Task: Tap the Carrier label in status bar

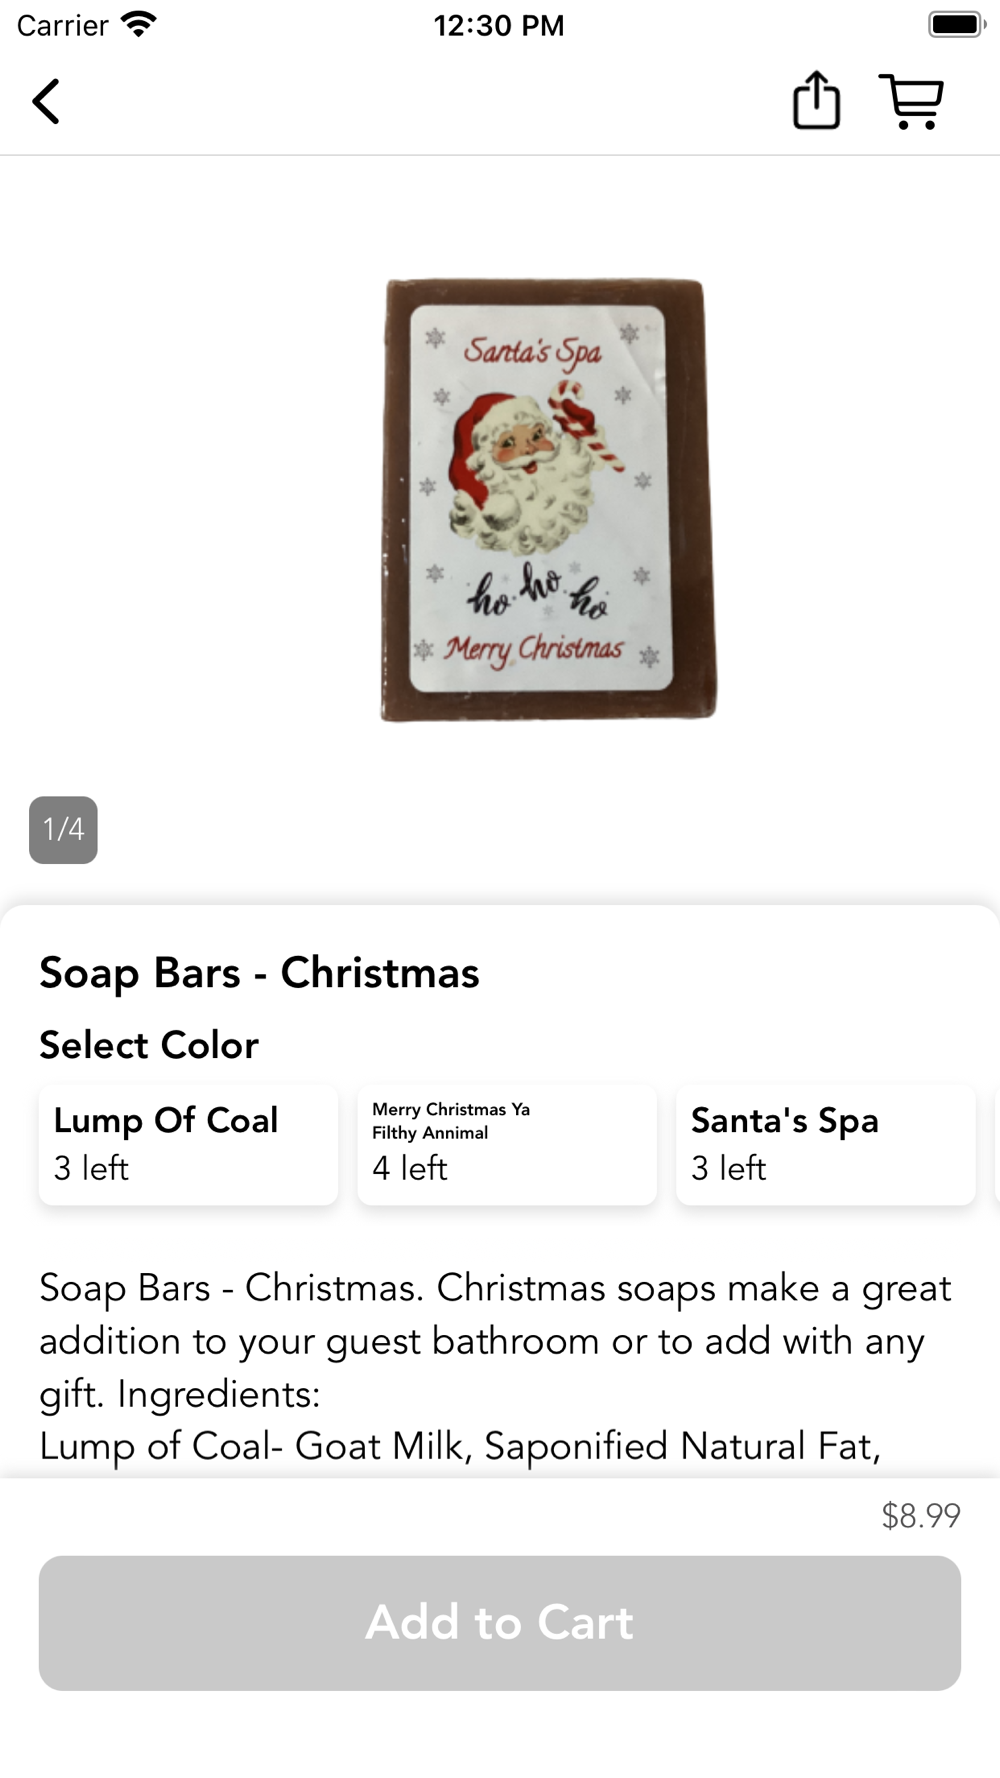Action: (62, 25)
